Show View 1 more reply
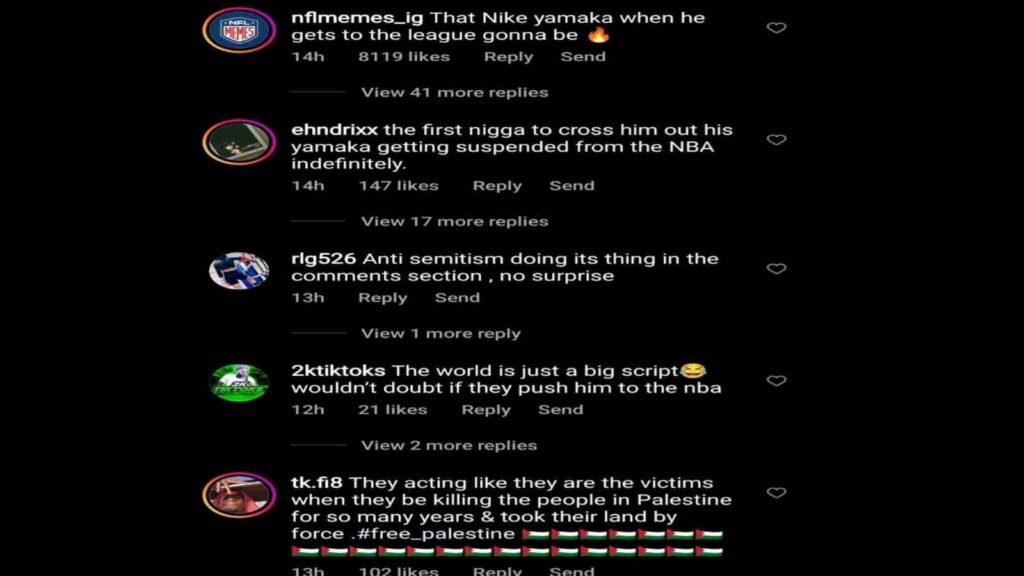 pos(441,333)
